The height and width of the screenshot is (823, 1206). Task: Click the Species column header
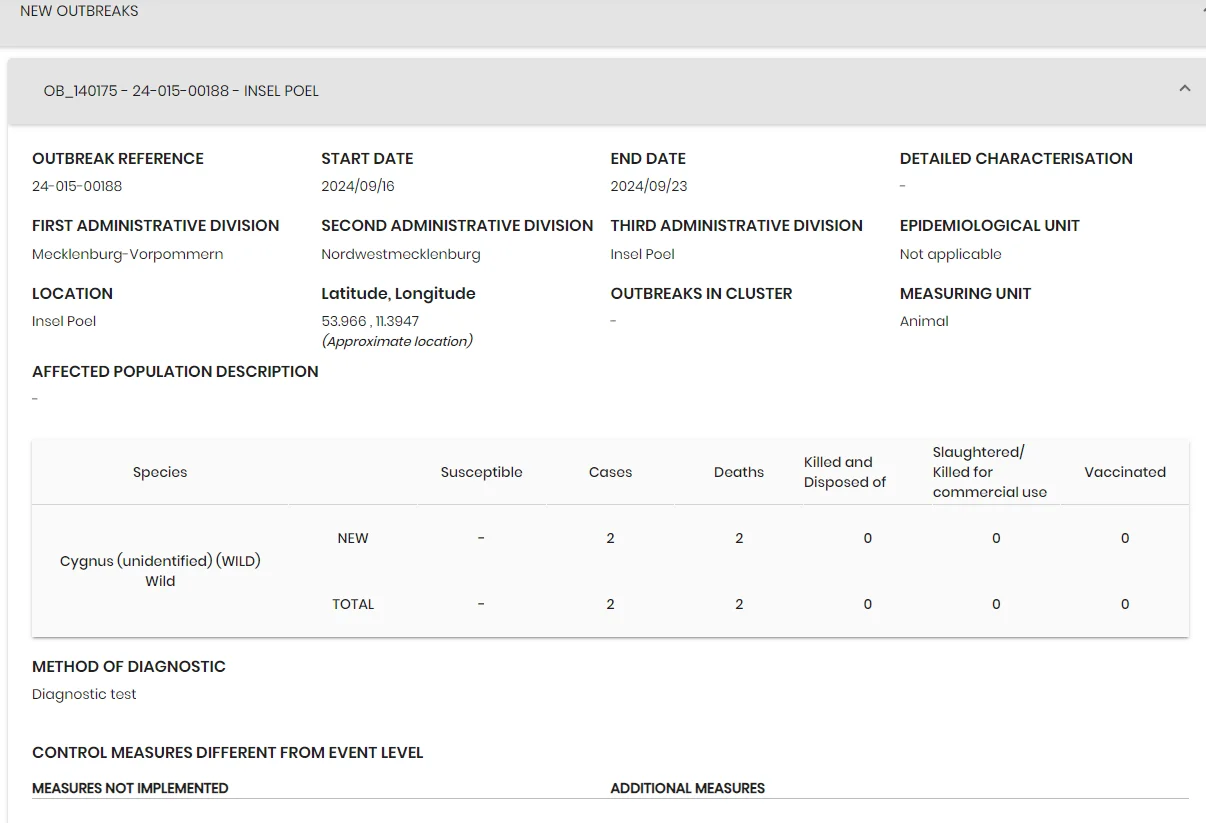(x=160, y=472)
